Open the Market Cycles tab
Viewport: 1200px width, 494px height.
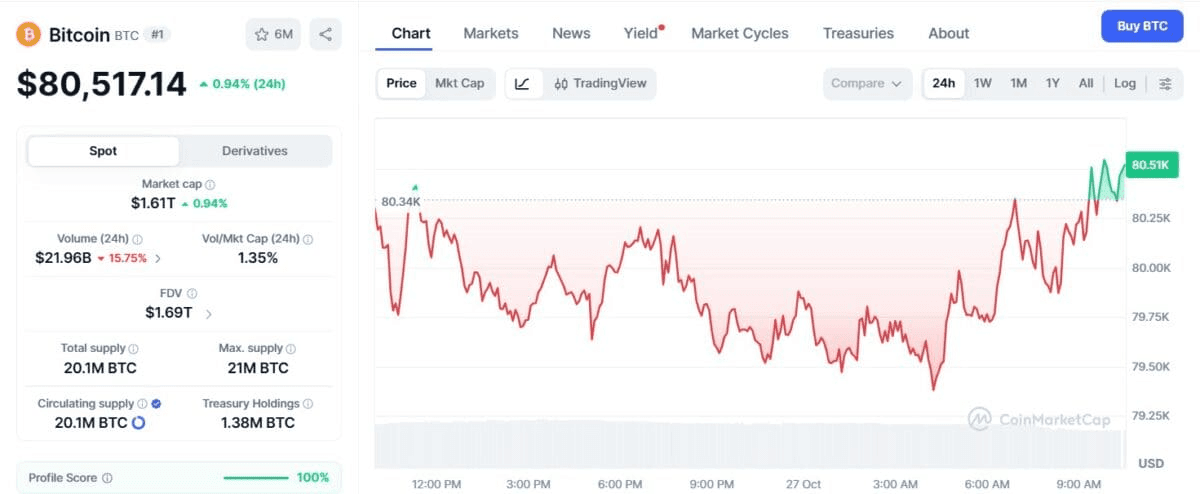coord(740,33)
